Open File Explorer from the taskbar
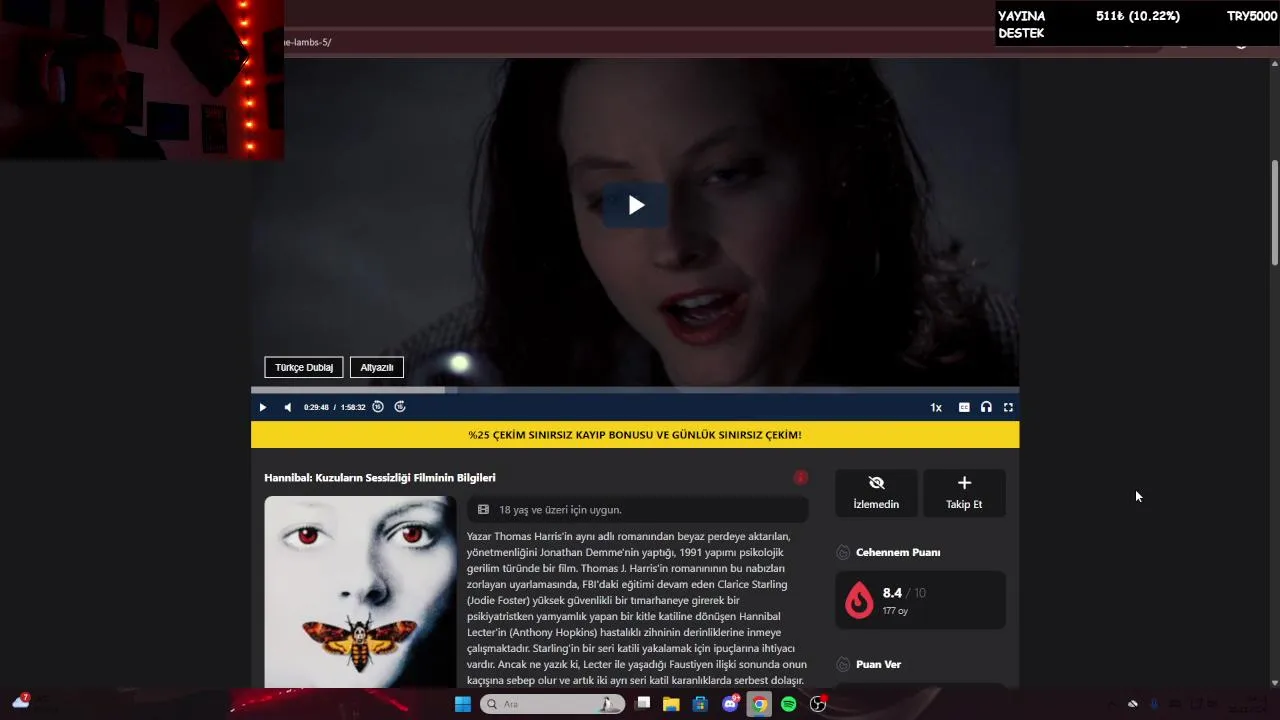This screenshot has width=1280, height=720. pyautogui.click(x=671, y=704)
